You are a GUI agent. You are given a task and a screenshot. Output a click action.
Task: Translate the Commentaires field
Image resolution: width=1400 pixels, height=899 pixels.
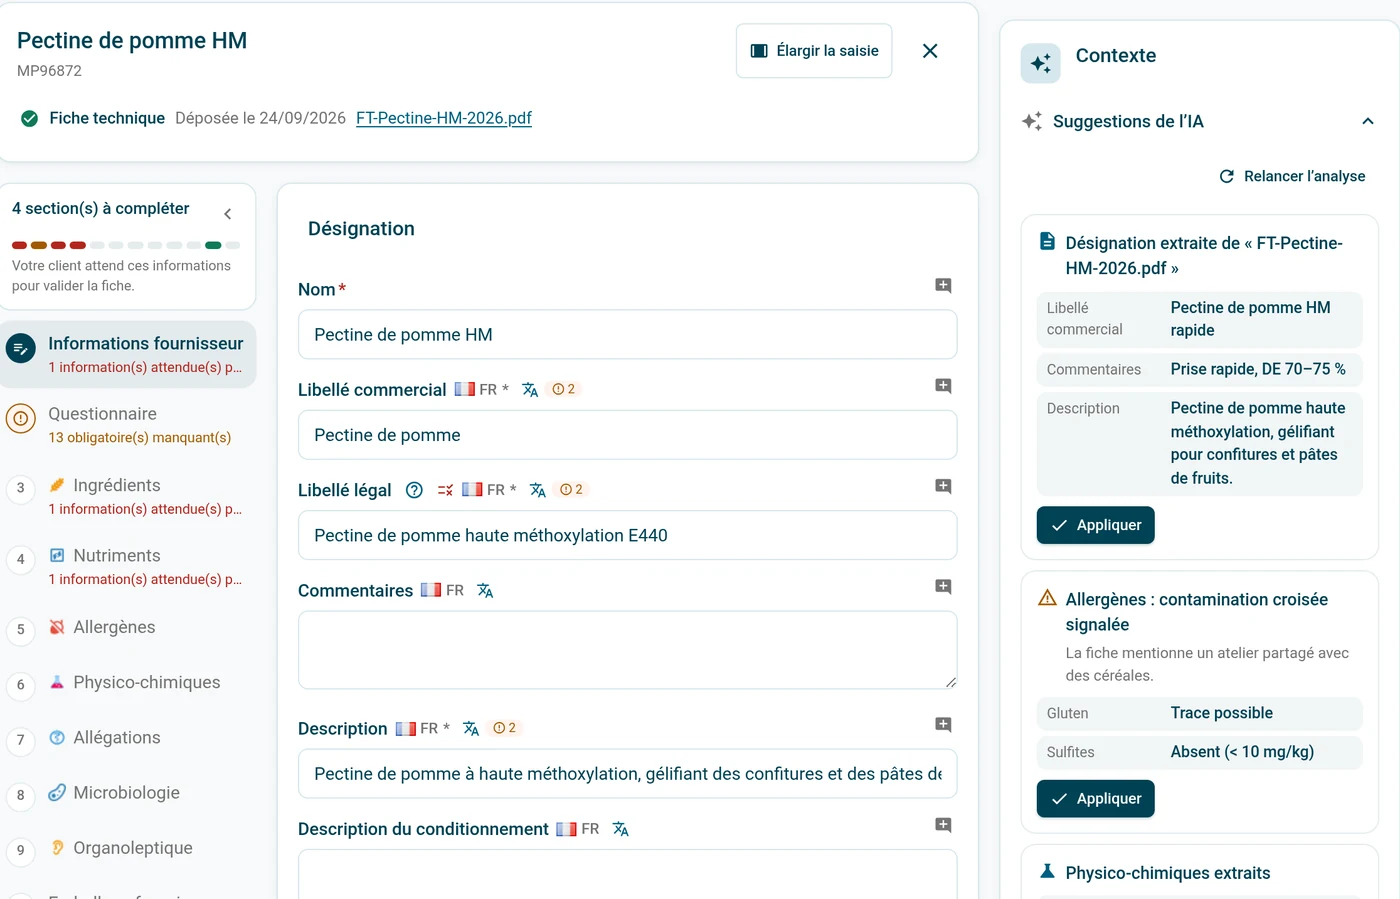[485, 591]
